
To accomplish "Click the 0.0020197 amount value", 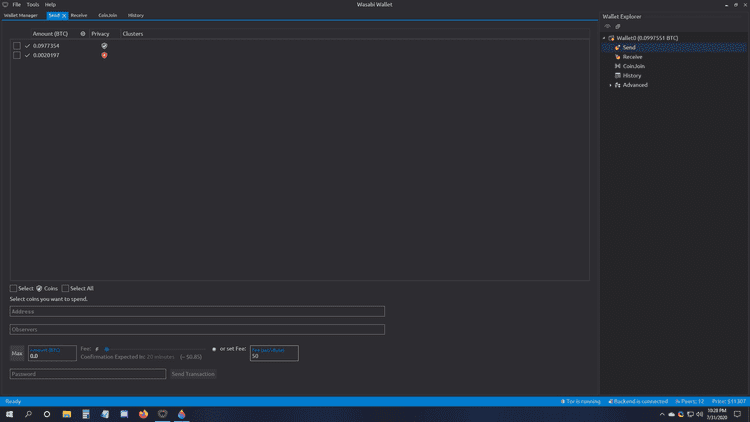I will [x=46, y=55].
